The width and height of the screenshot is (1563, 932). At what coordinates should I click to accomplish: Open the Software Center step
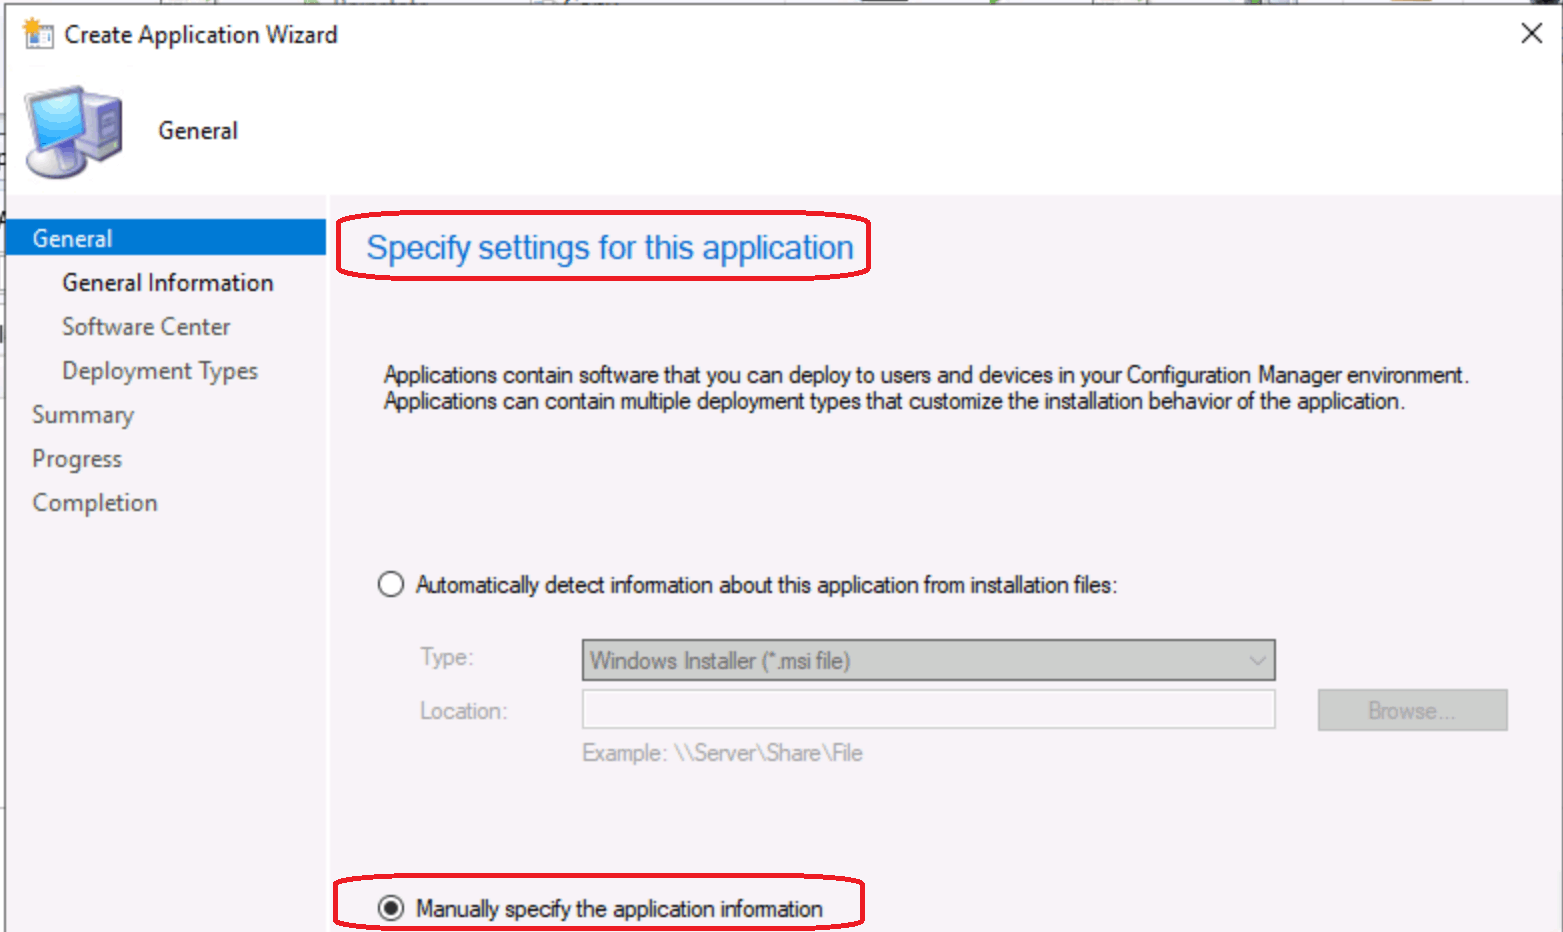point(146,327)
